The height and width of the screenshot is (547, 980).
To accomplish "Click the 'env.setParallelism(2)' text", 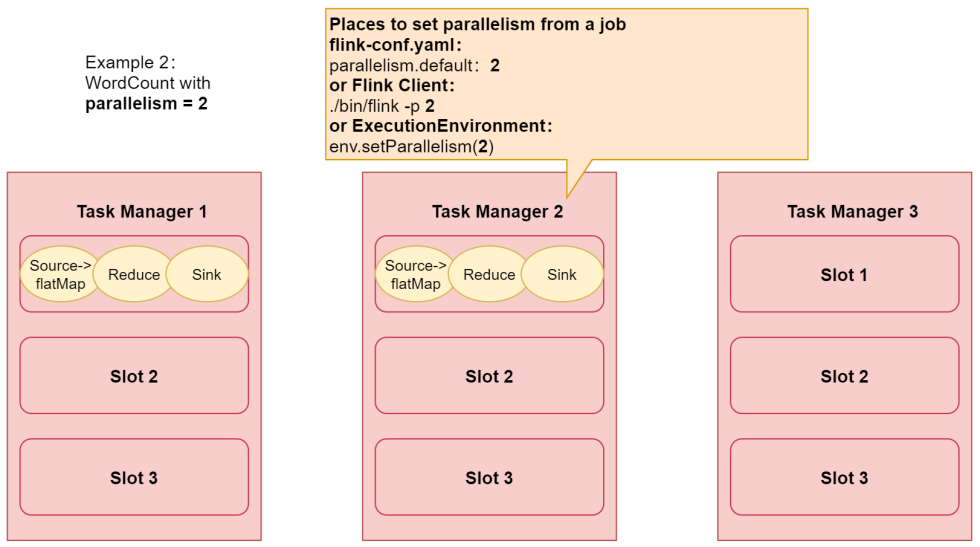I will point(411,147).
